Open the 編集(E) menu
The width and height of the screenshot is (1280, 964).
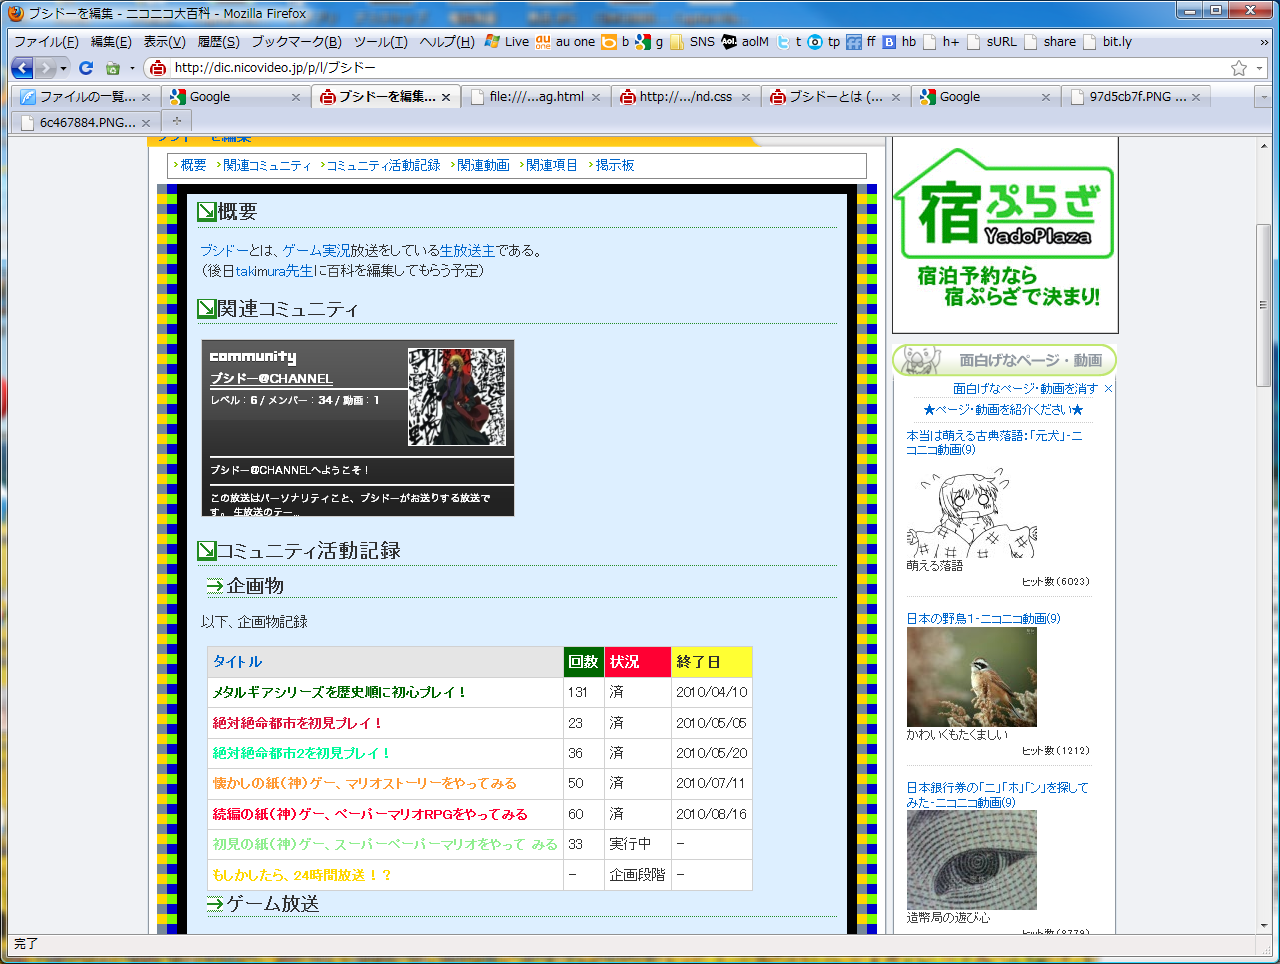tap(111, 41)
